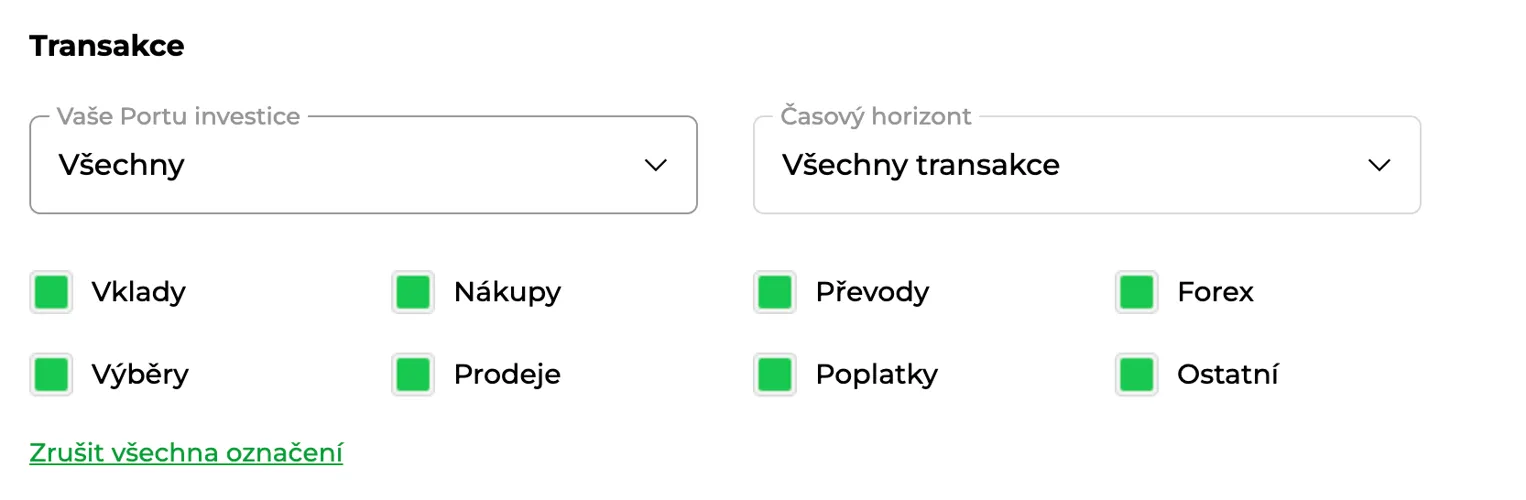Click the Prodeje label text

(x=507, y=374)
